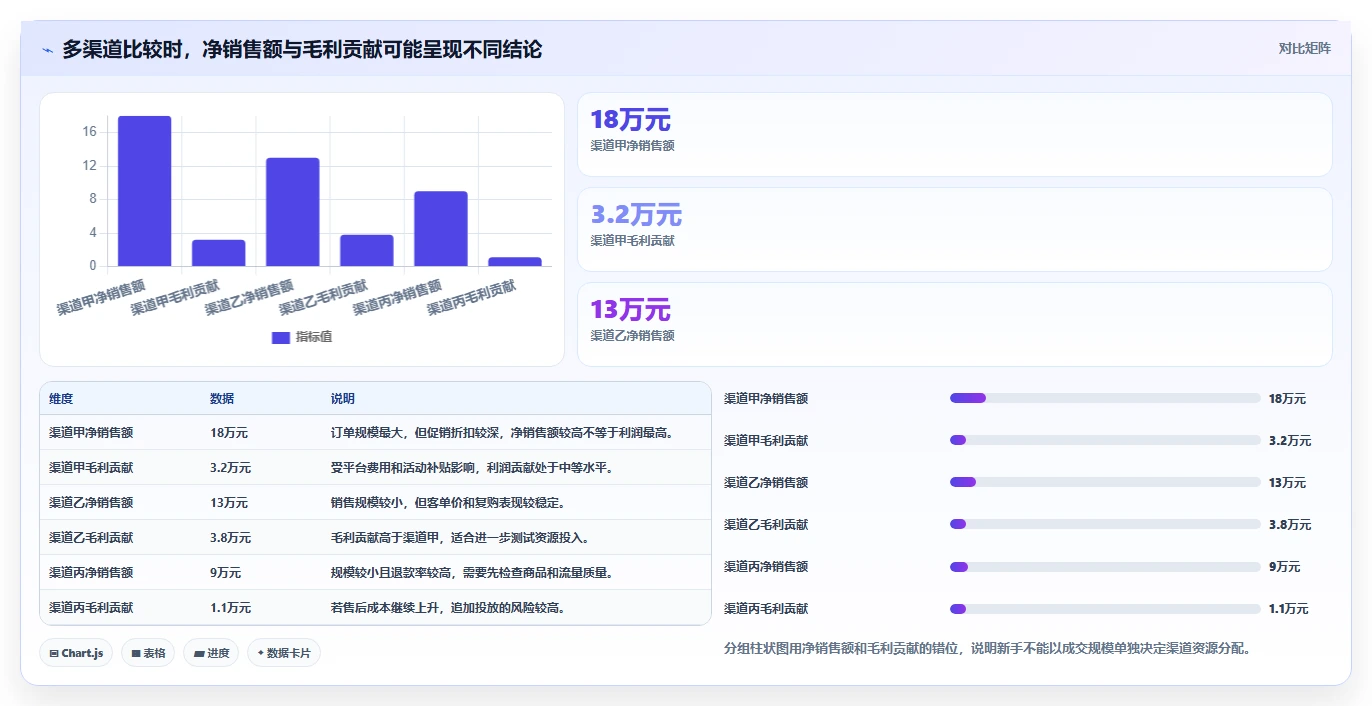The image size is (1372, 706).
Task: Open the 18万元 渠道甲净销售额 data card
Action: coord(955,135)
